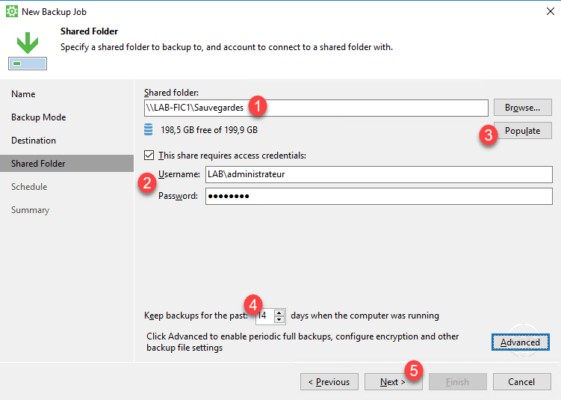Focus the Password input field

click(x=379, y=196)
